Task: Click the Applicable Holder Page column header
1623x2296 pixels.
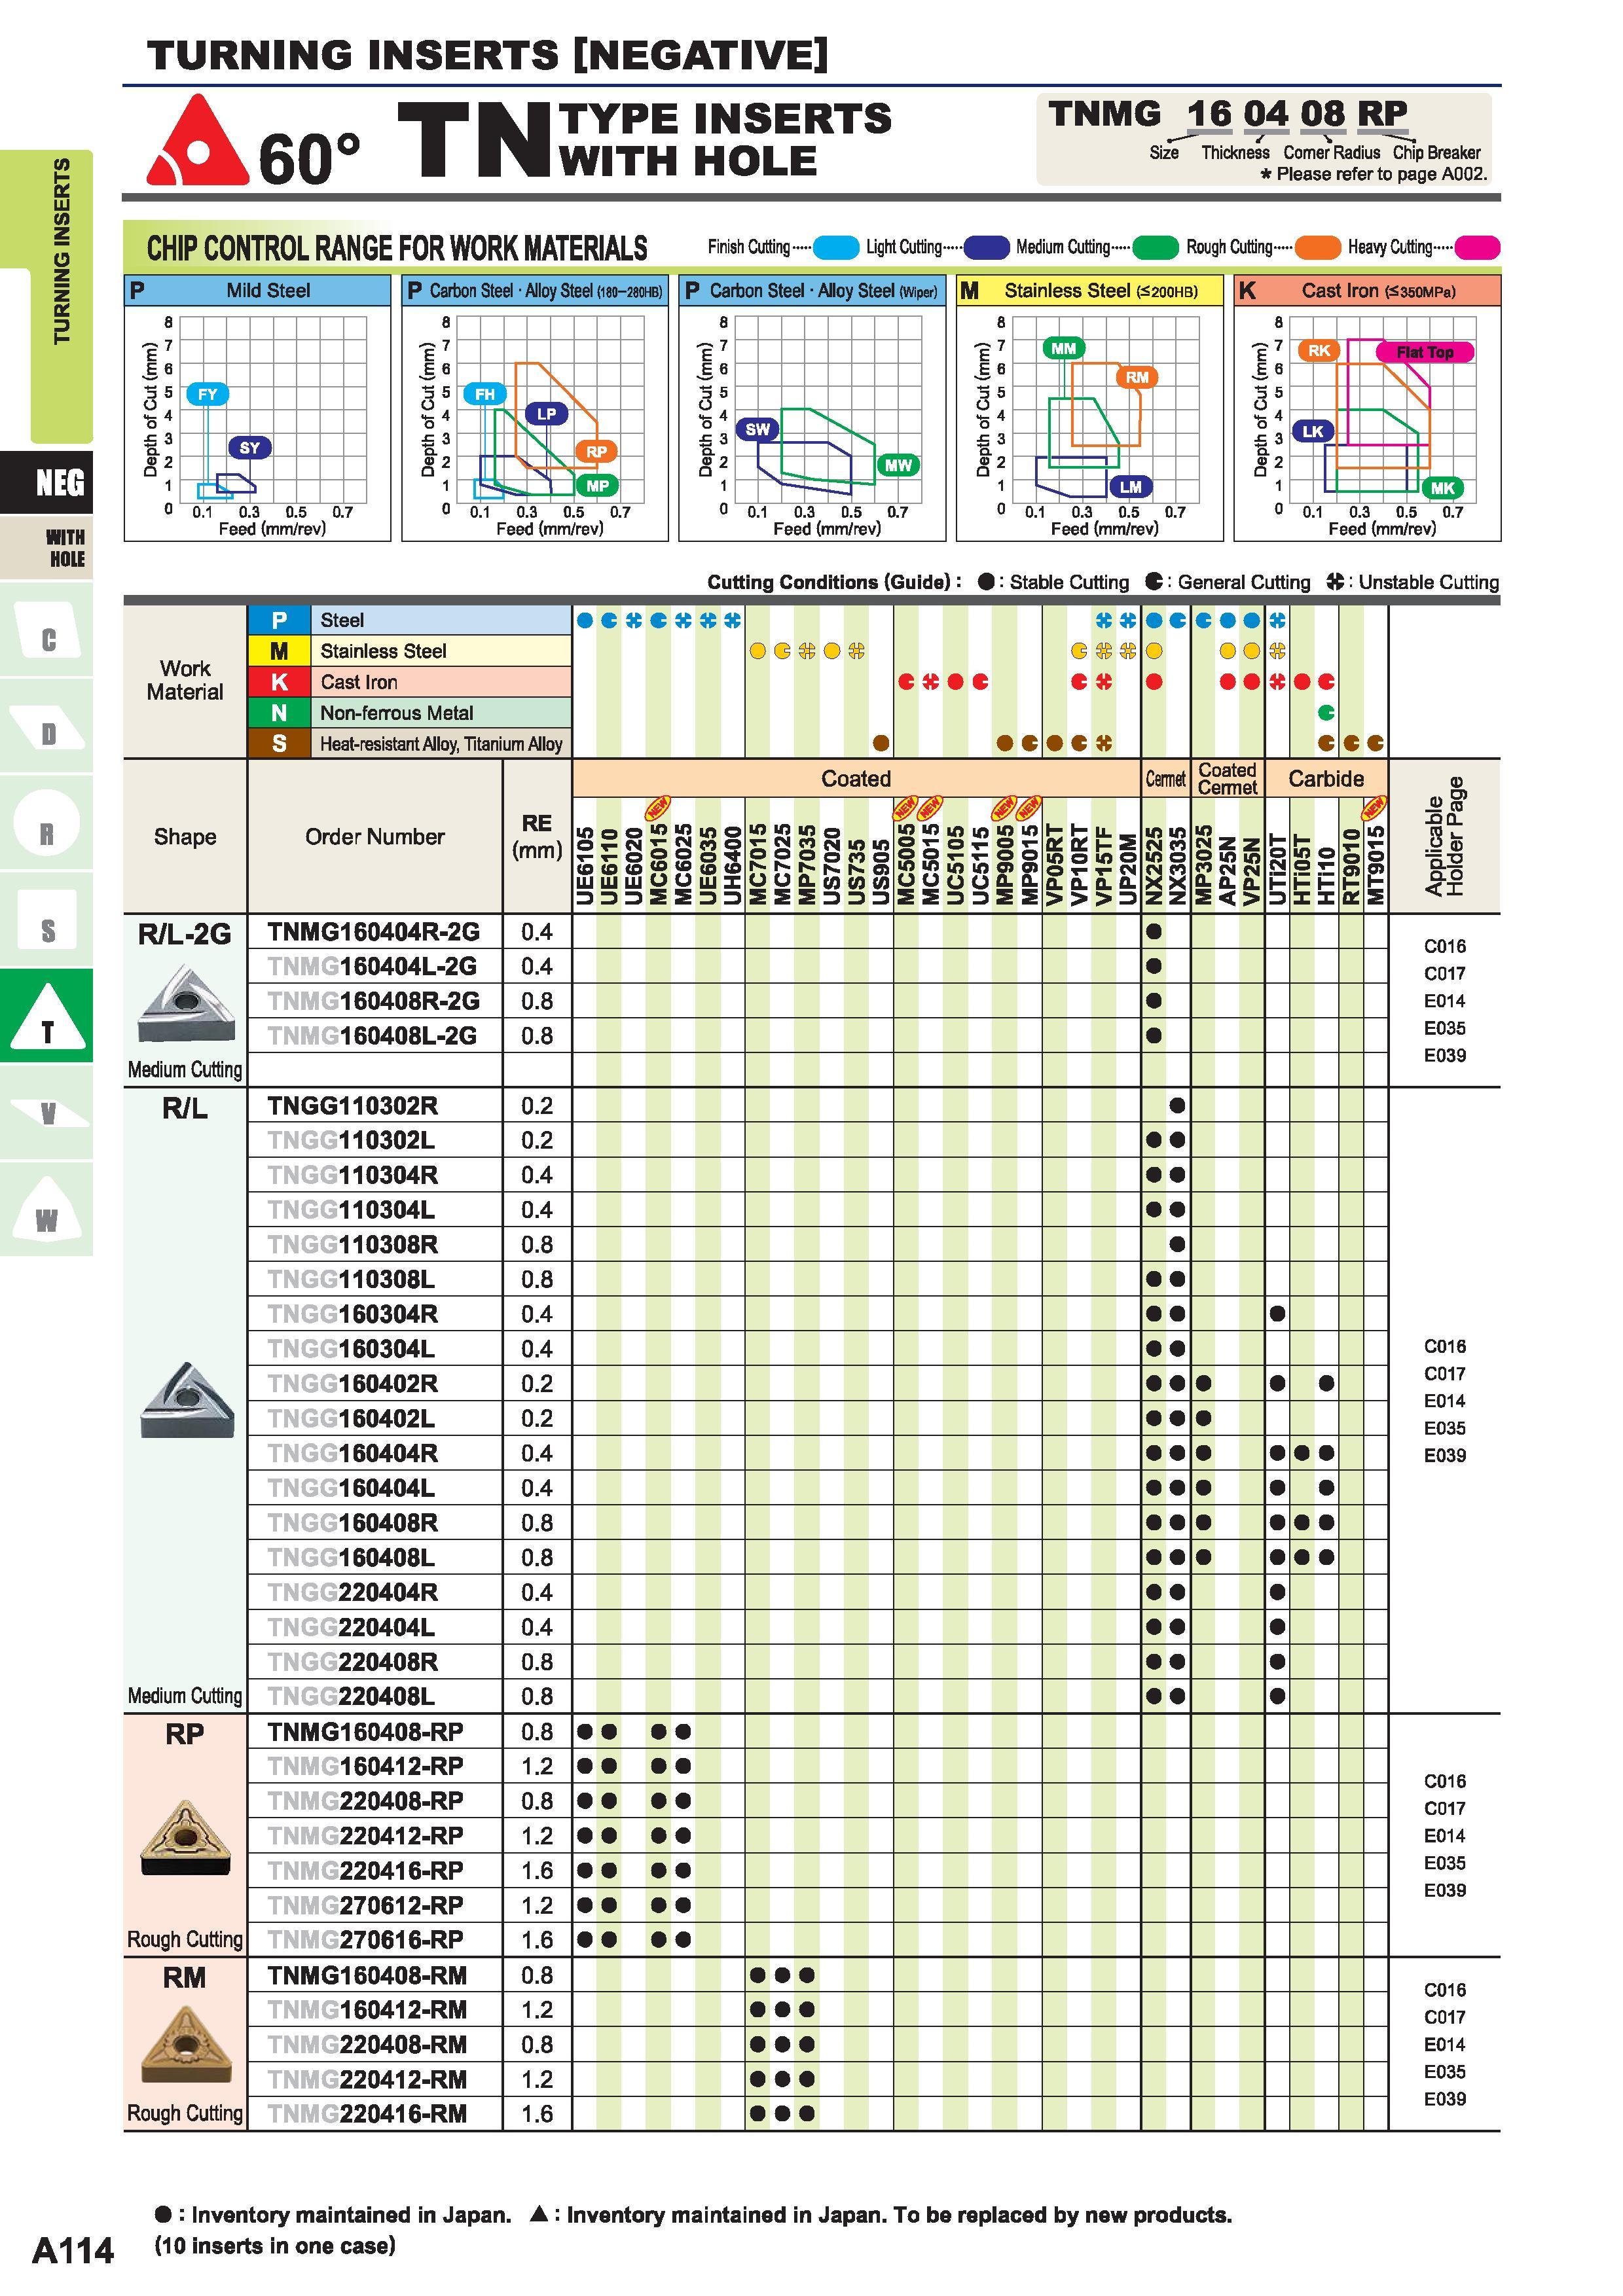Action: 1444,836
